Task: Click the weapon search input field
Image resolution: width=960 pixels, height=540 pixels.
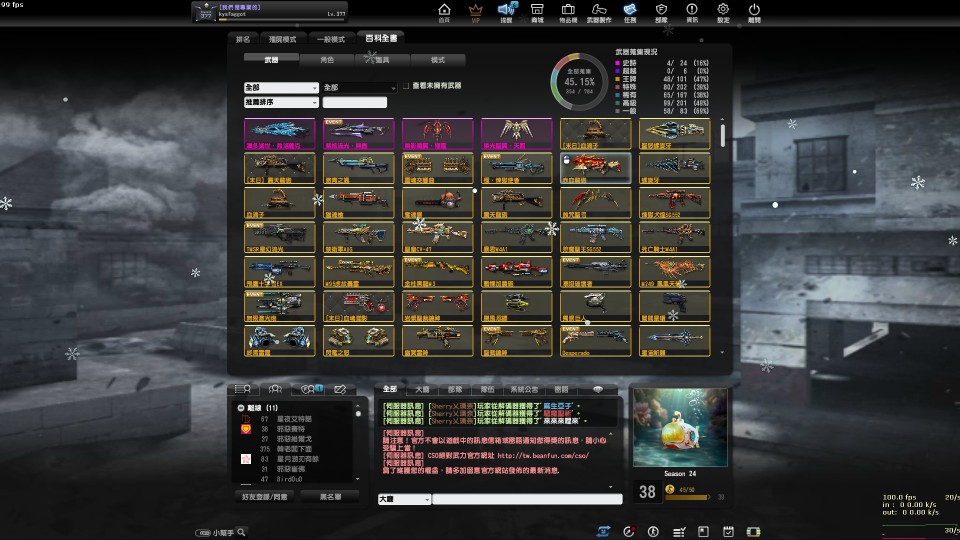Action: pos(354,102)
